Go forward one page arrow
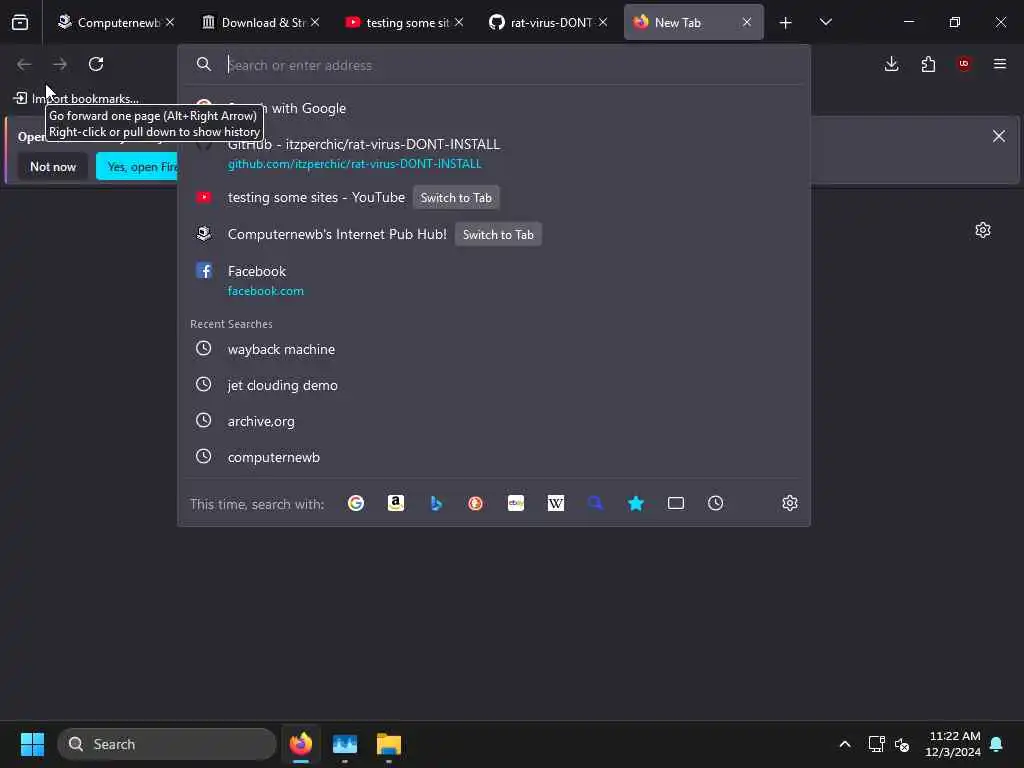1024x768 pixels. click(x=60, y=64)
